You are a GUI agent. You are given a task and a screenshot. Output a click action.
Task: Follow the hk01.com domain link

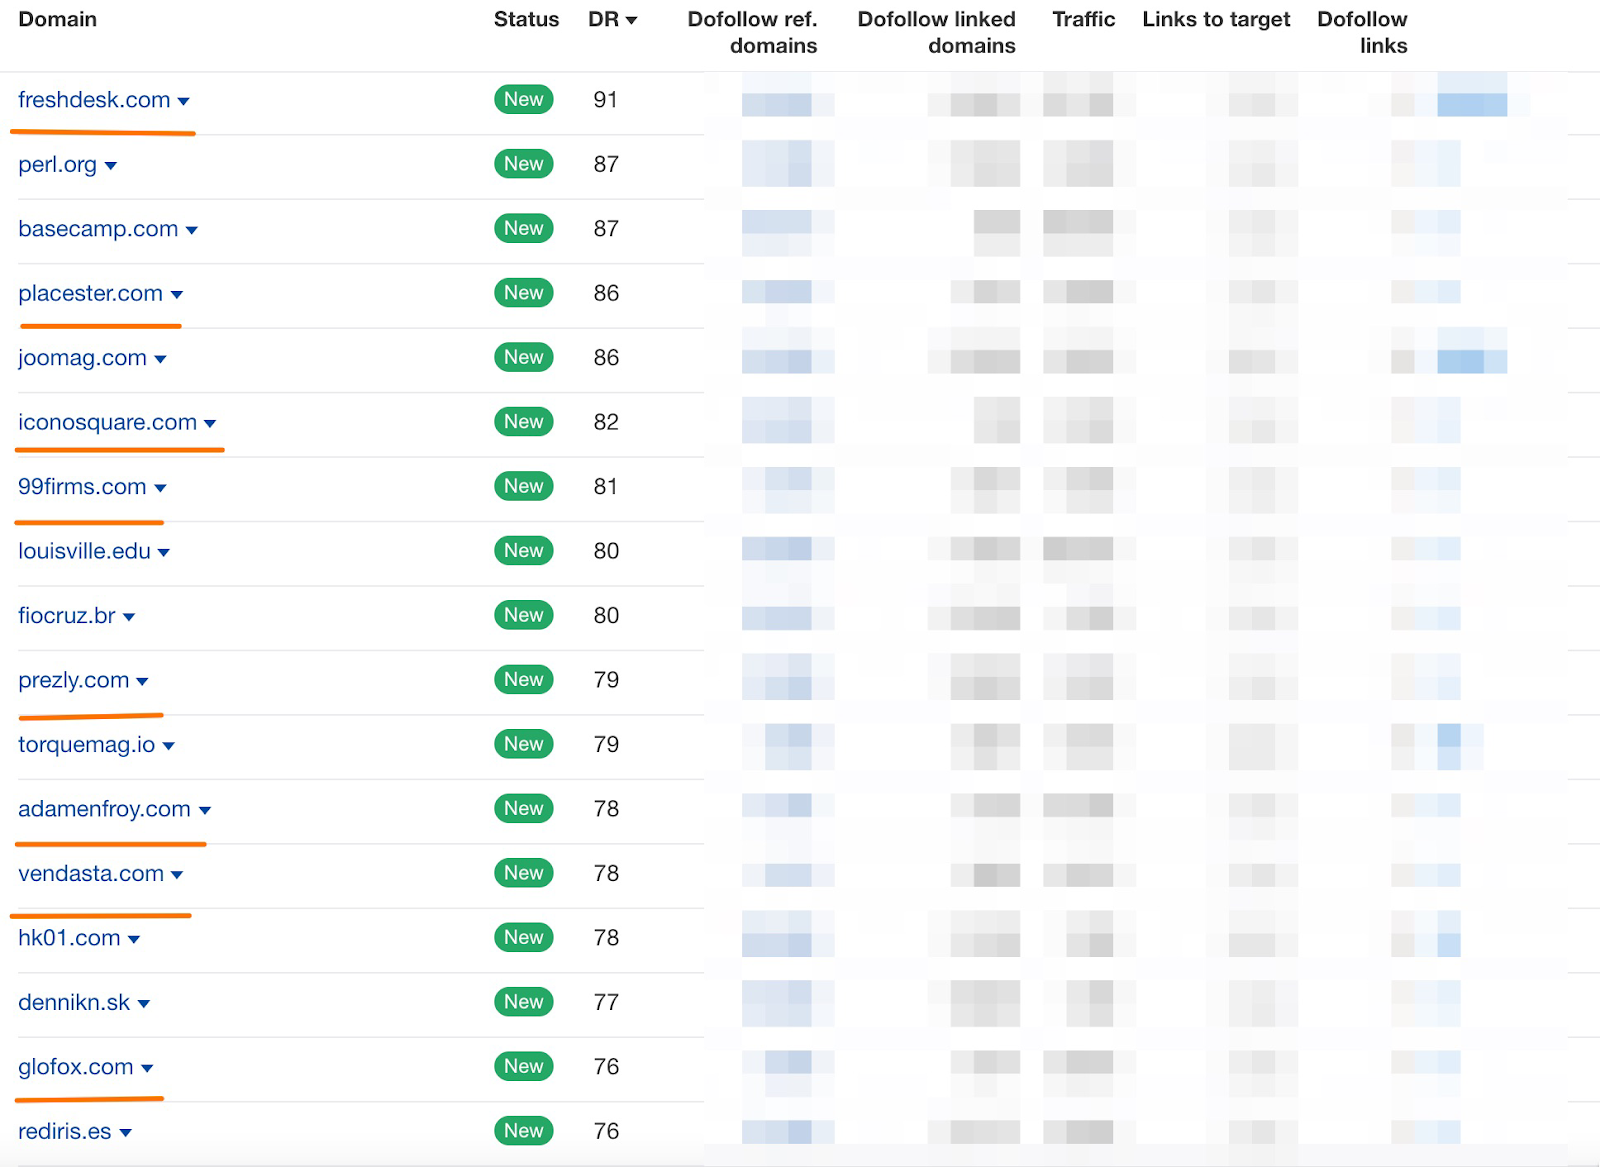(69, 938)
